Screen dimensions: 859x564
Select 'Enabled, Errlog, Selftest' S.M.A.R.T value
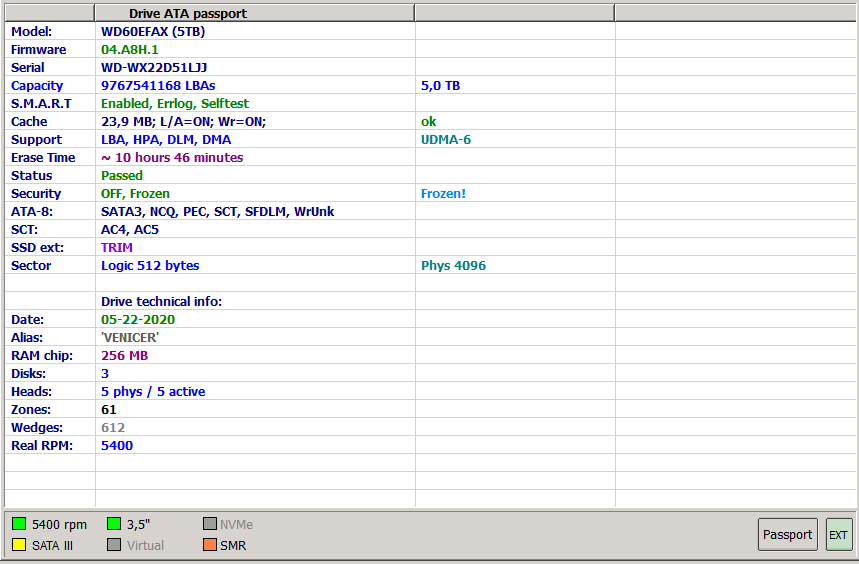tap(175, 104)
